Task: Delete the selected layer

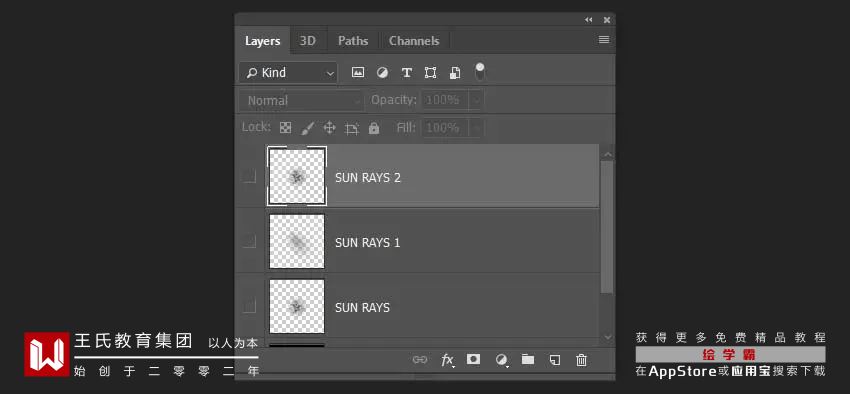Action: 581,360
